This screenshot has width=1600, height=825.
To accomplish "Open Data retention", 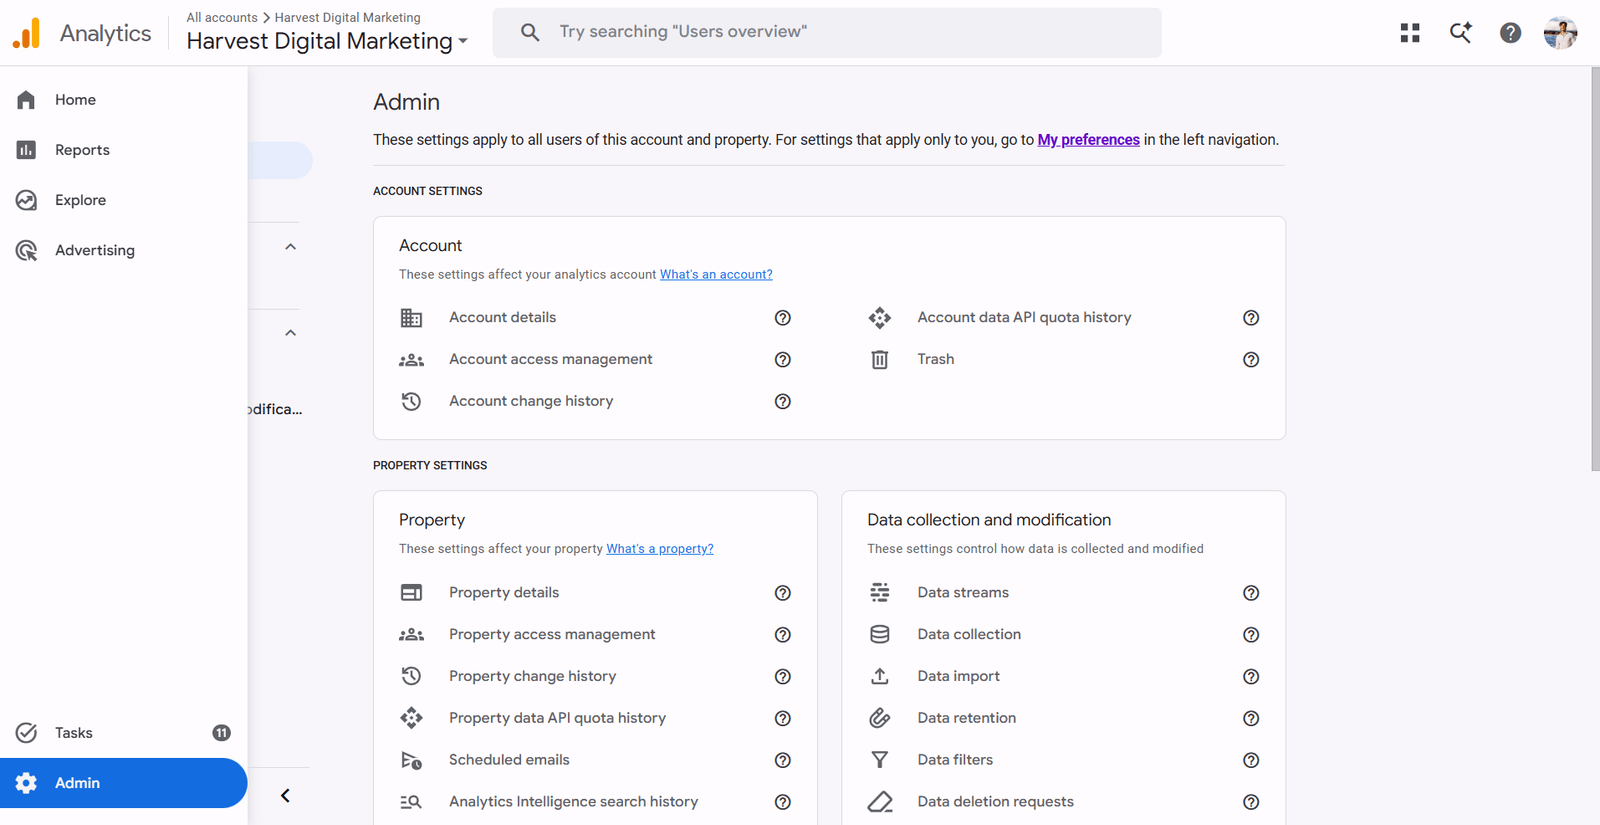I will [x=967, y=718].
